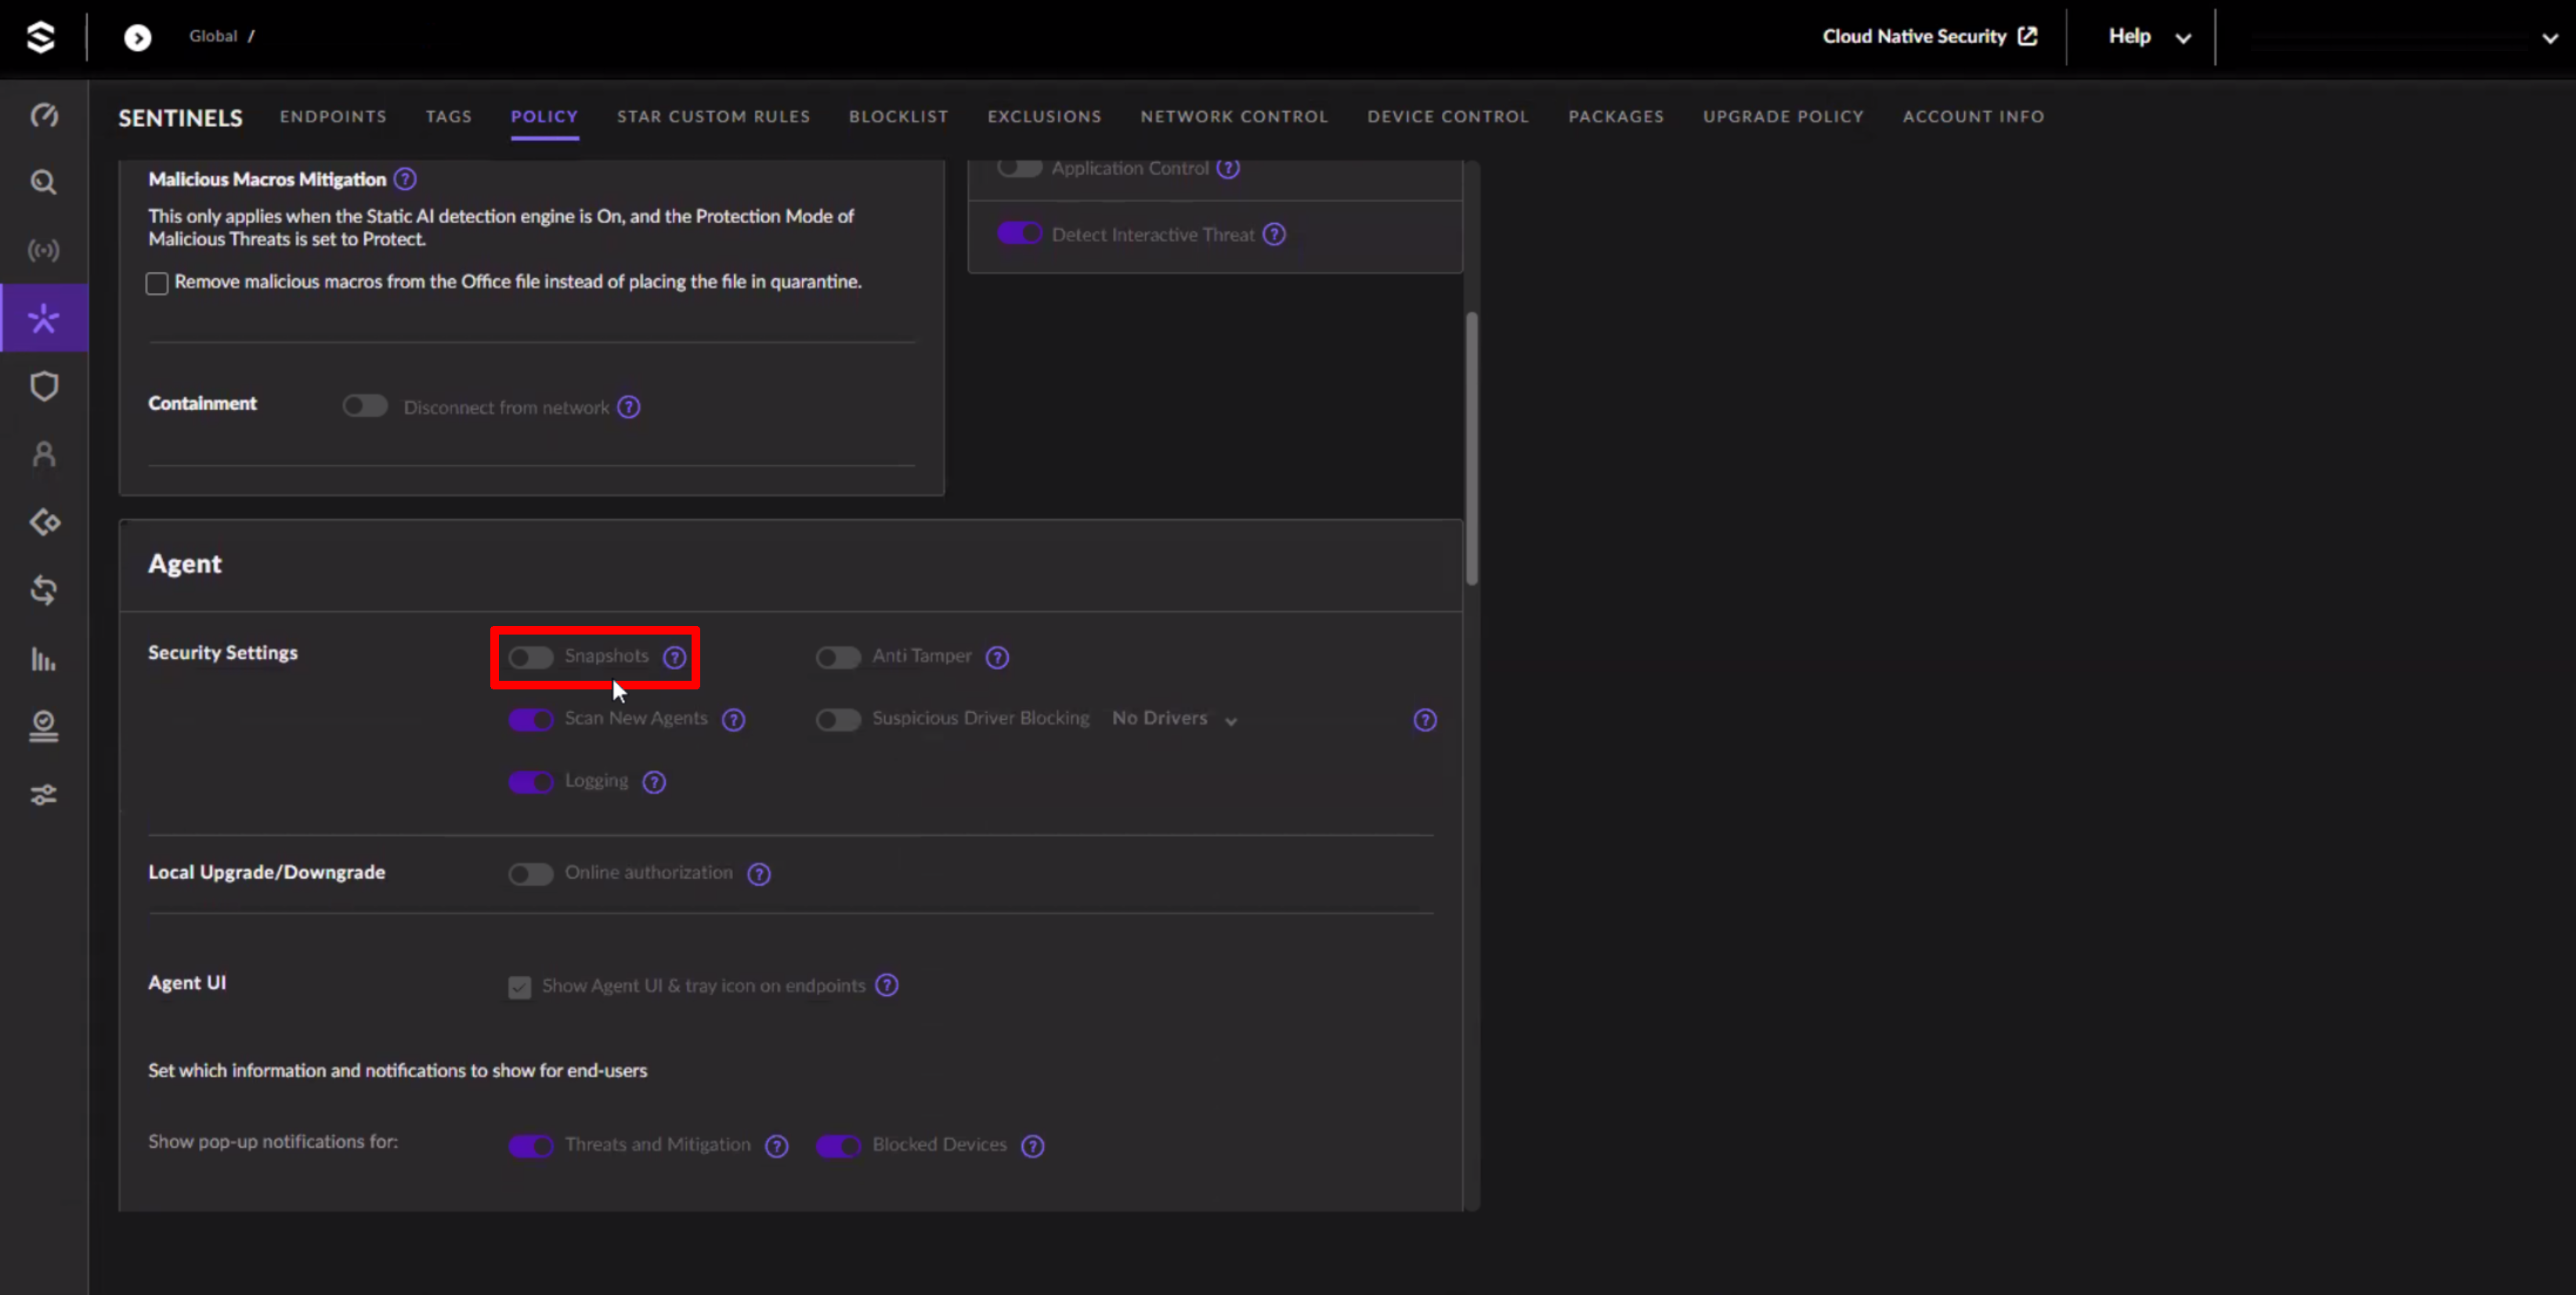Toggle the Detect Interactive Threat switch
2576x1295 pixels.
(1020, 233)
